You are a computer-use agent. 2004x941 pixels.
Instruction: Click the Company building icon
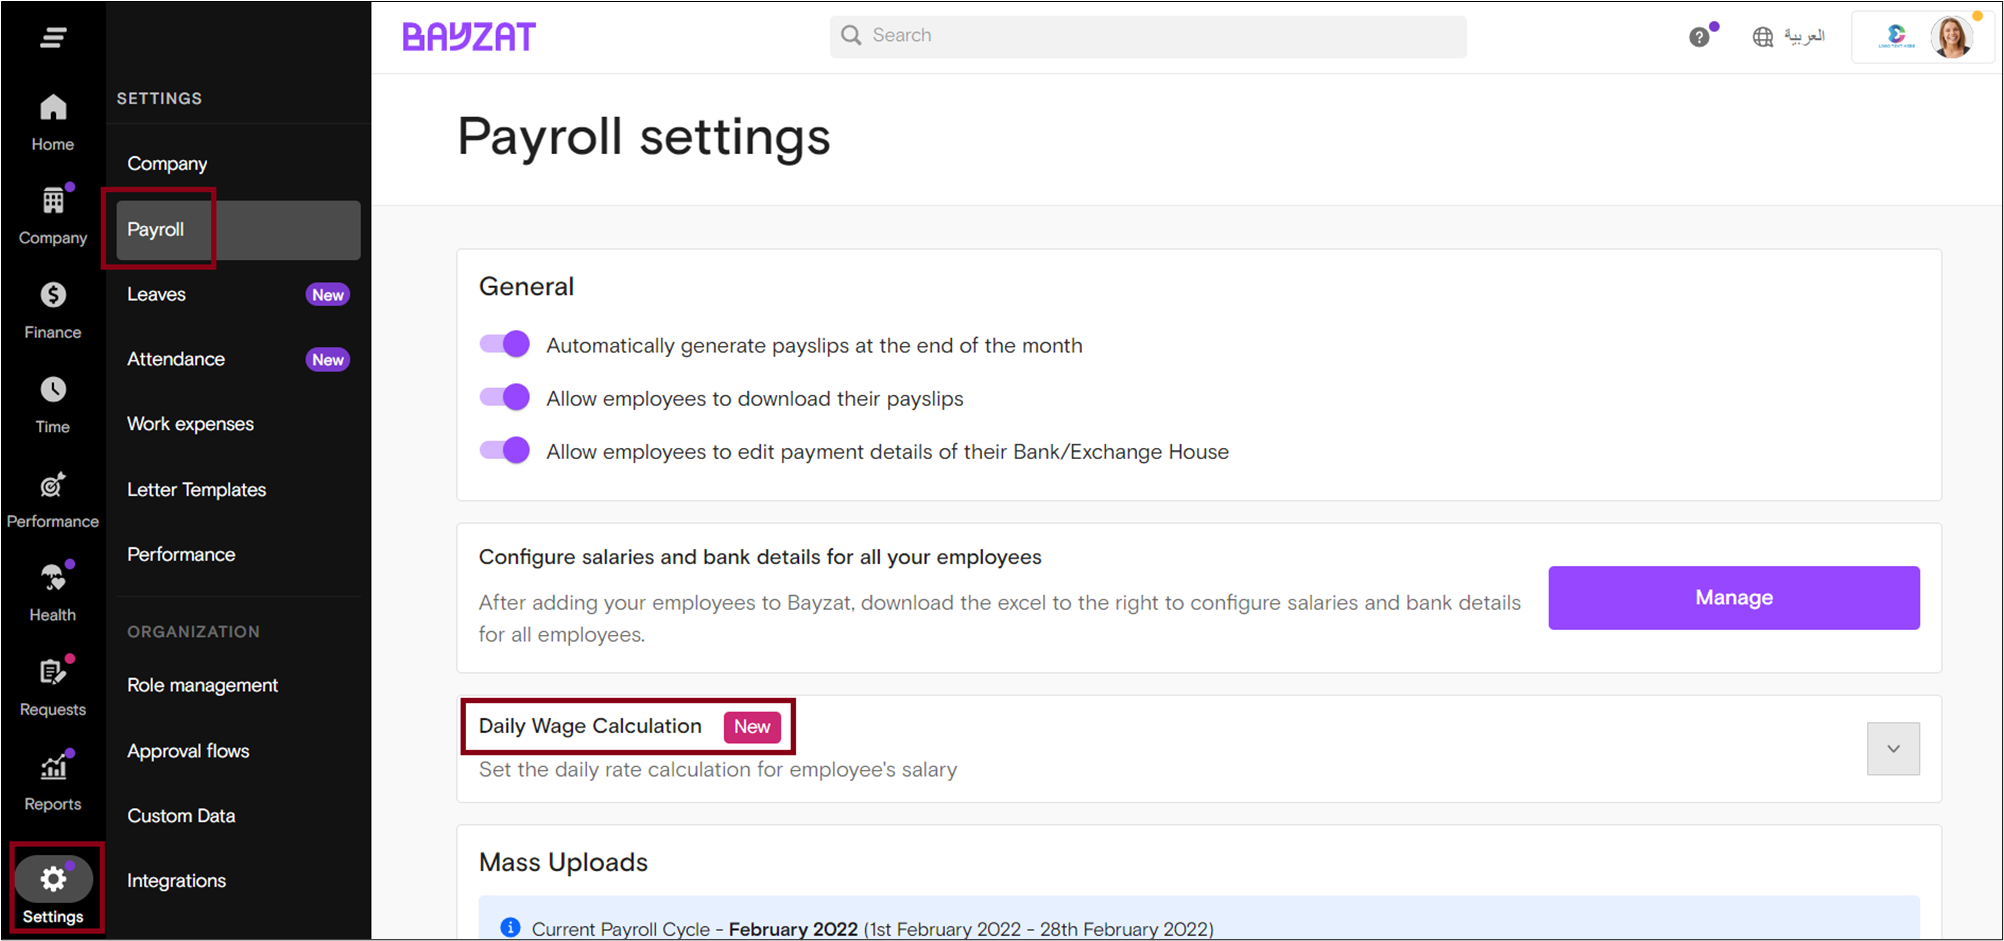click(x=53, y=202)
